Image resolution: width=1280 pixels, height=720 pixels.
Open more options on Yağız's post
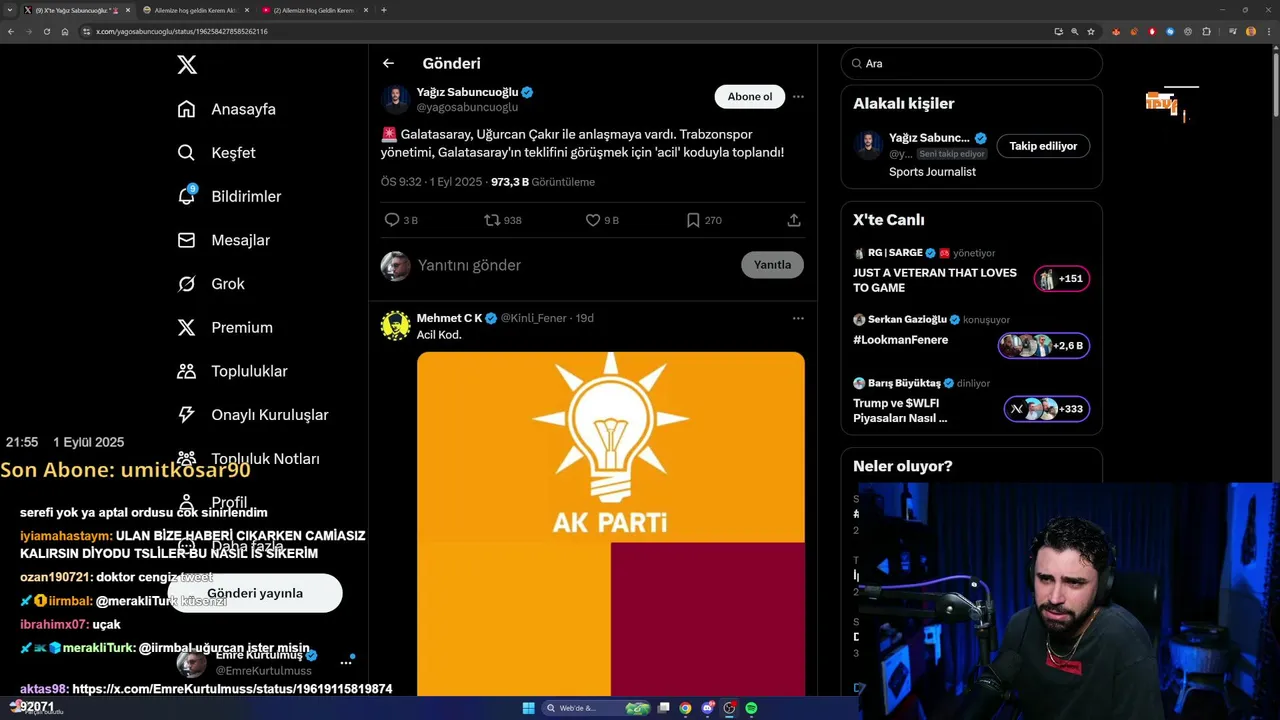pyautogui.click(x=798, y=97)
